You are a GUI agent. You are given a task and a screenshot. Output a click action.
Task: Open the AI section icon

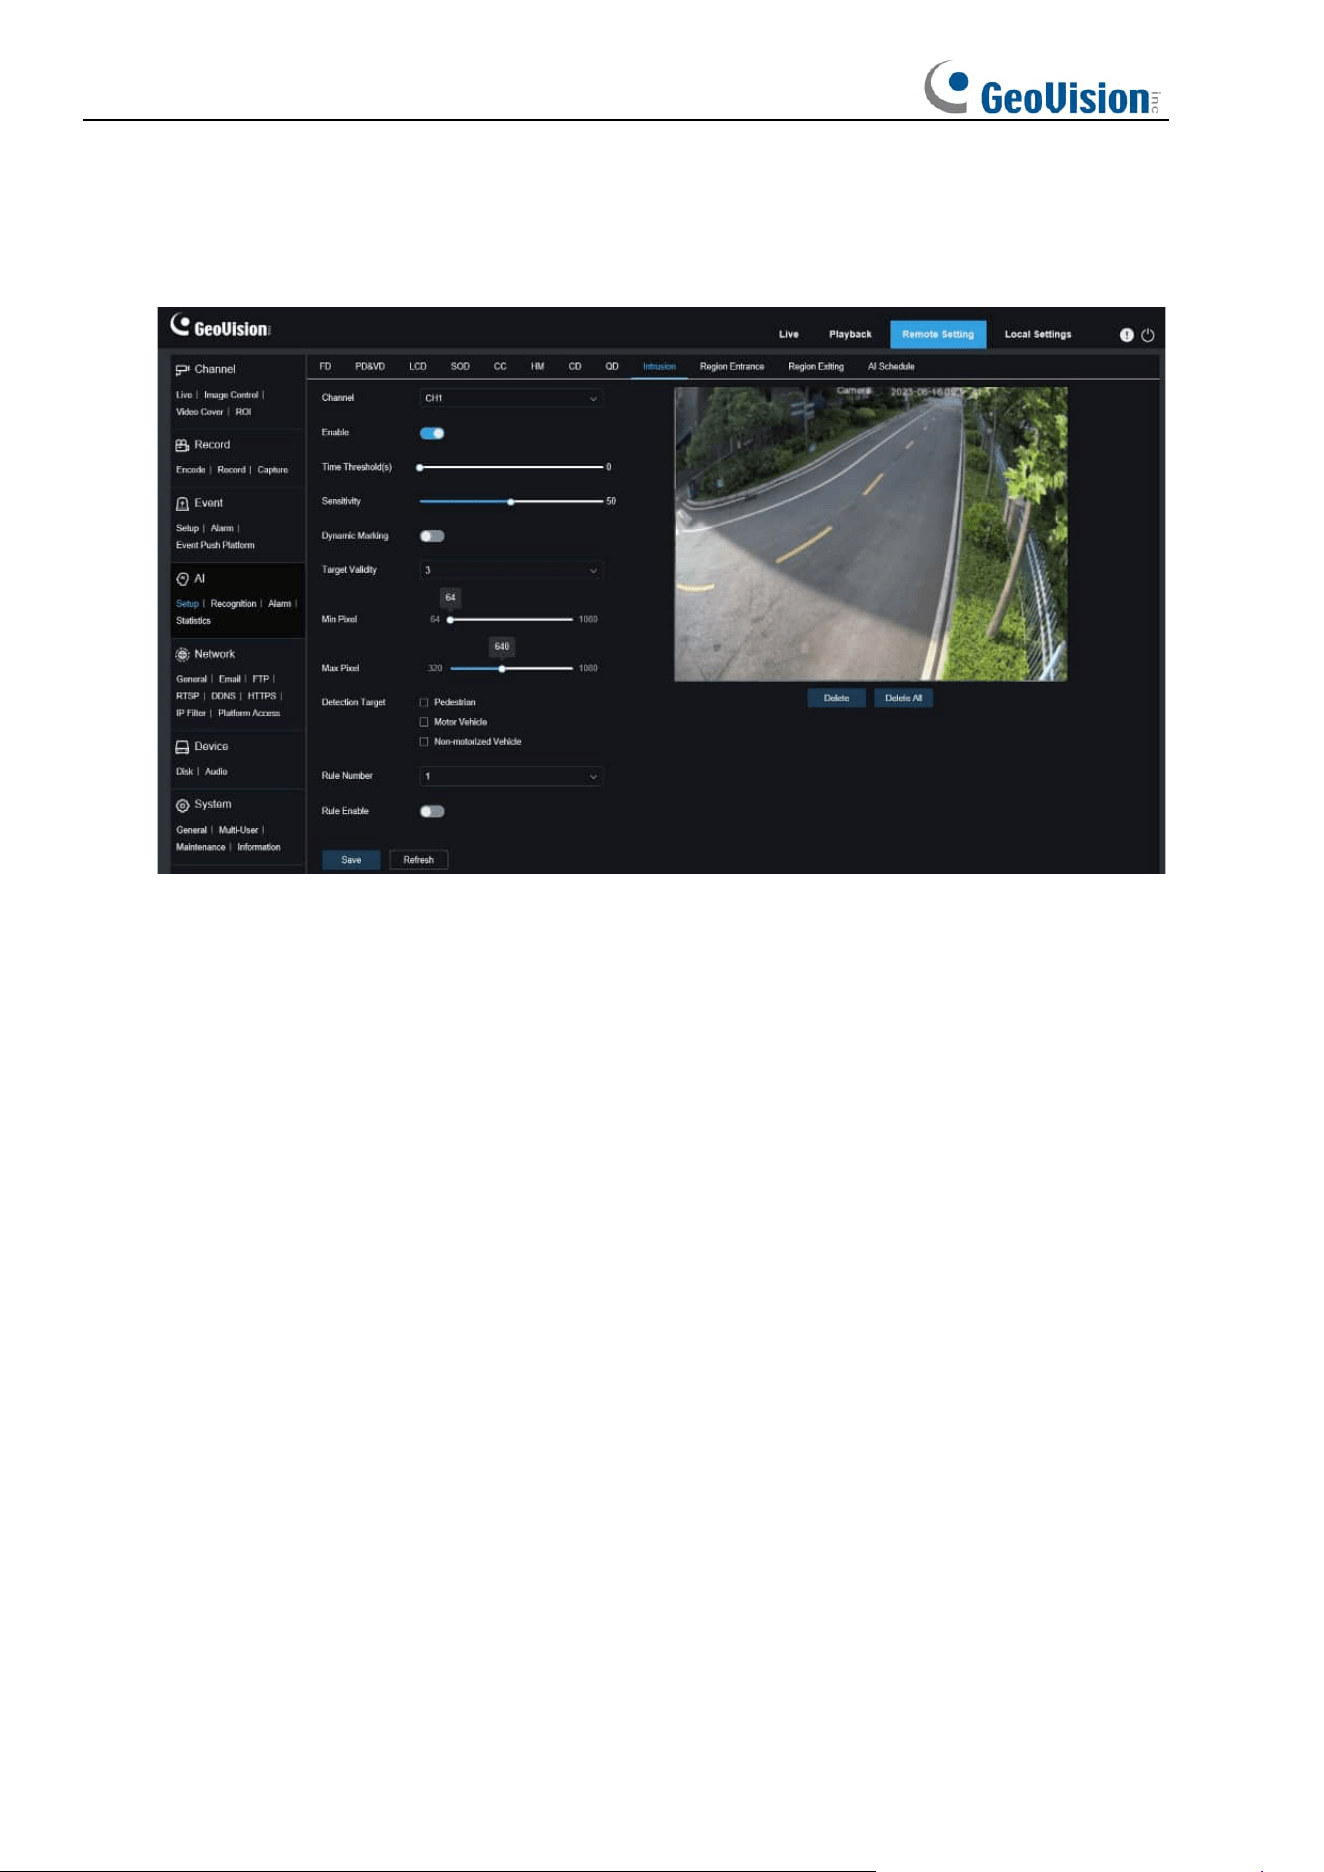[x=182, y=579]
